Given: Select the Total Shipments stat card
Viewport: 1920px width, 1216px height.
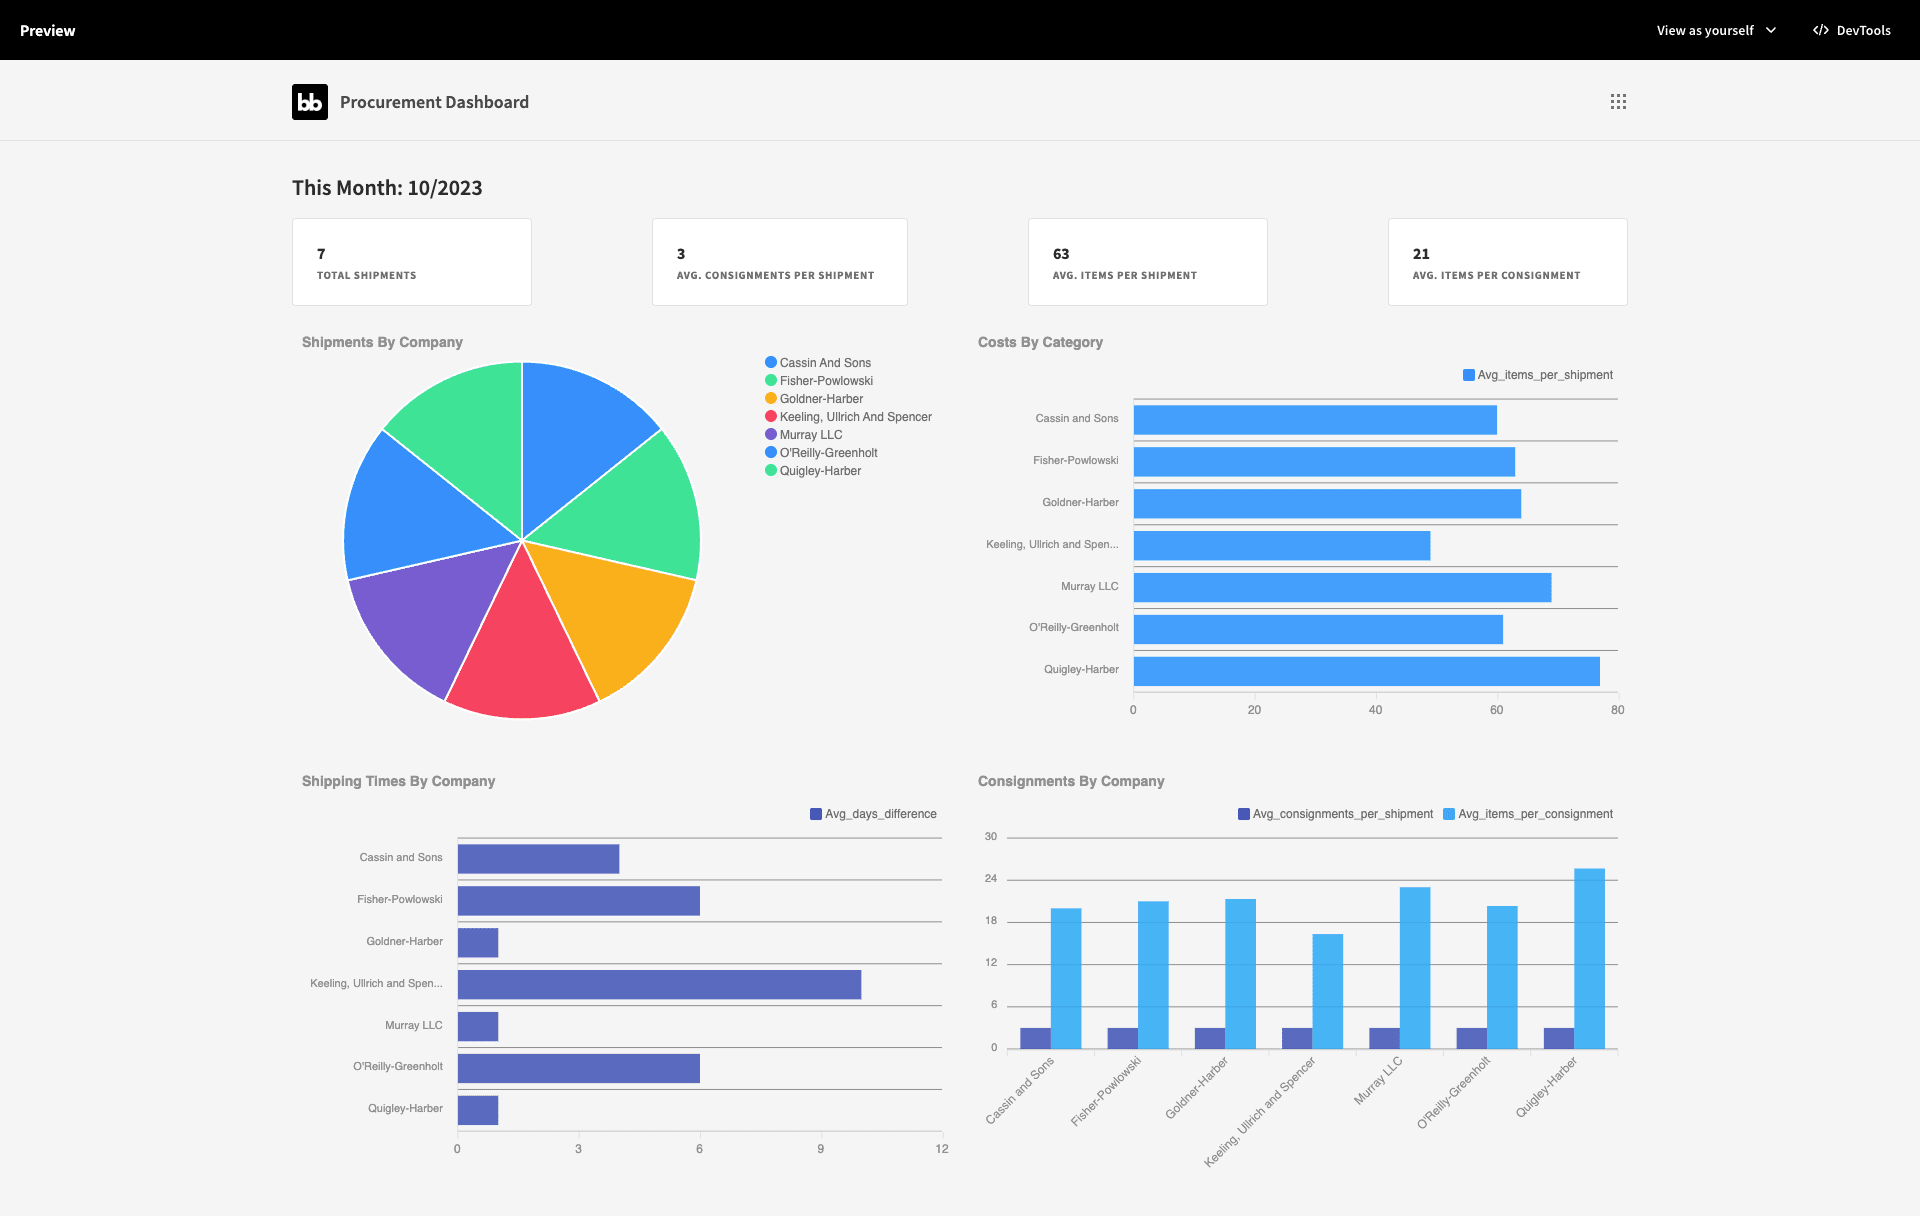Looking at the screenshot, I should [x=412, y=262].
